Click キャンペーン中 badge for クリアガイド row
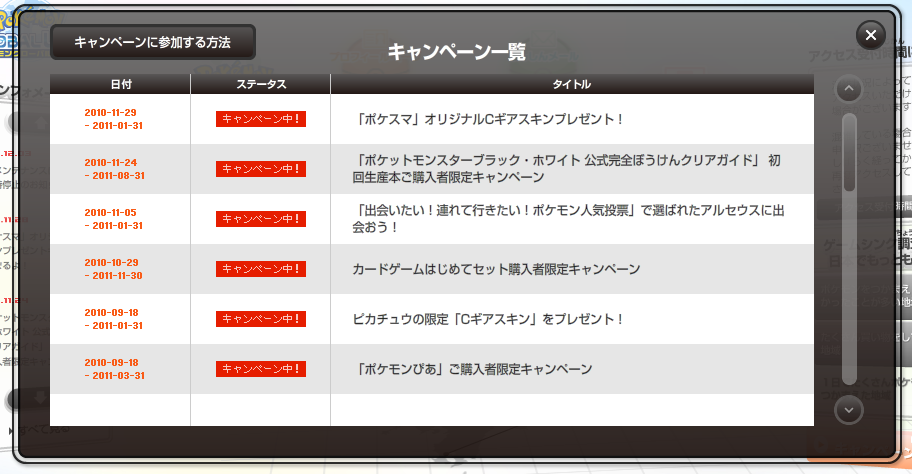Image resolution: width=912 pixels, height=474 pixels. 260,169
